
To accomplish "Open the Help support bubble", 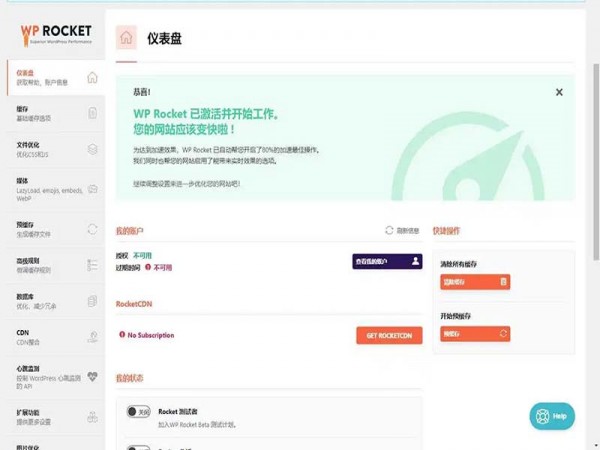I will tap(552, 416).
